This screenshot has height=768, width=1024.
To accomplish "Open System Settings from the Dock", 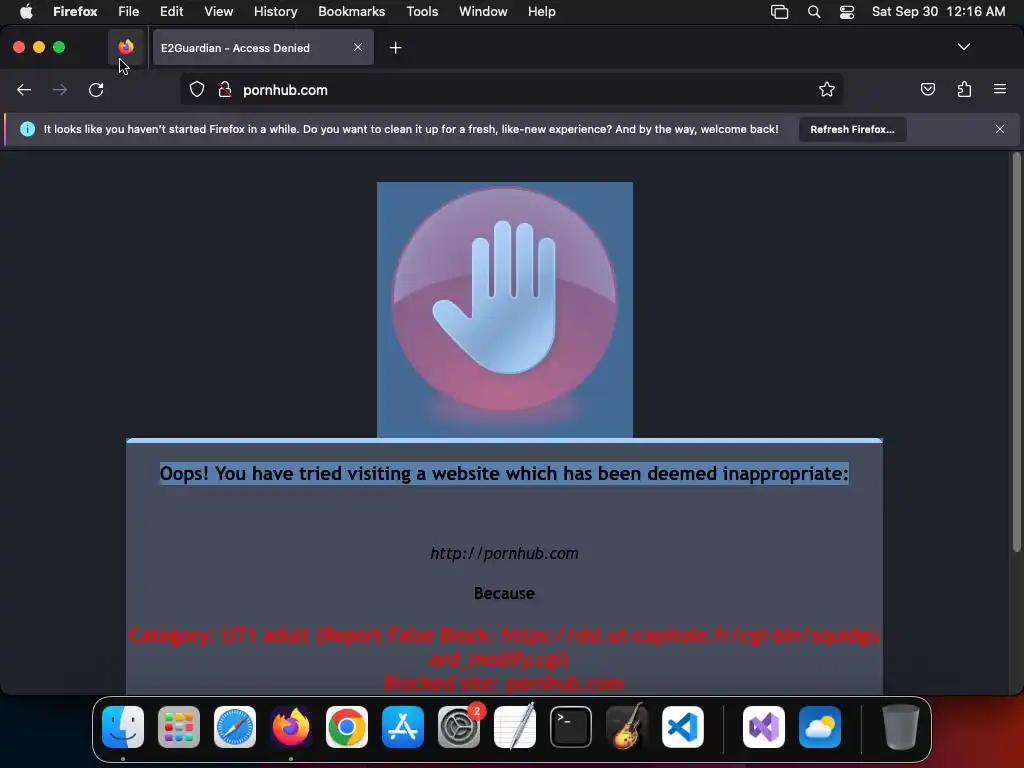I will pyautogui.click(x=459, y=727).
